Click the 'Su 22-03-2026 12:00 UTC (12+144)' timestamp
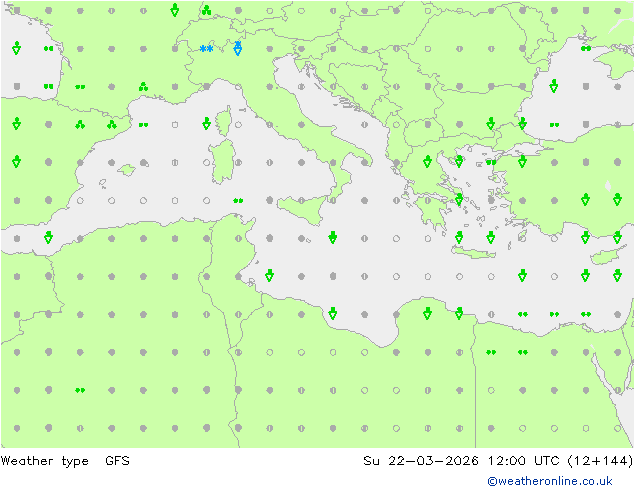The height and width of the screenshot is (490, 634). pos(498,461)
